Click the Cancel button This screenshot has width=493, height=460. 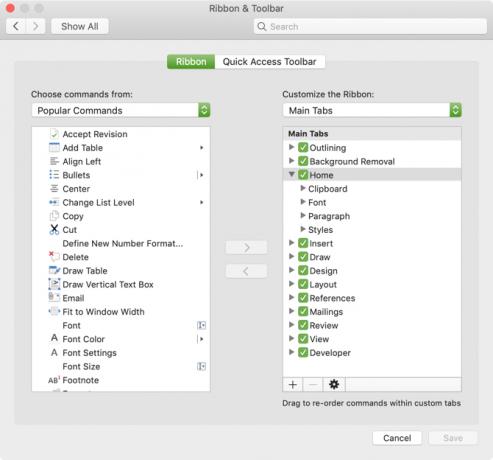coord(397,438)
